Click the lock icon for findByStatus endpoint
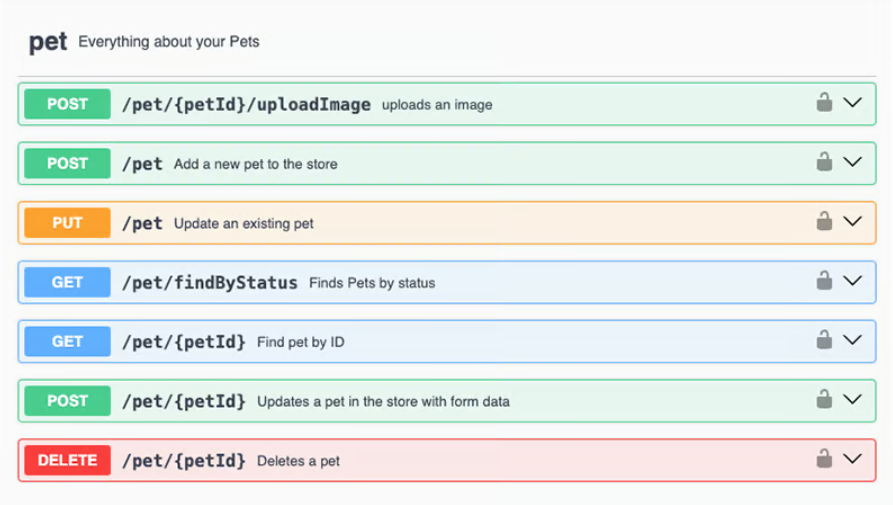 coord(824,281)
